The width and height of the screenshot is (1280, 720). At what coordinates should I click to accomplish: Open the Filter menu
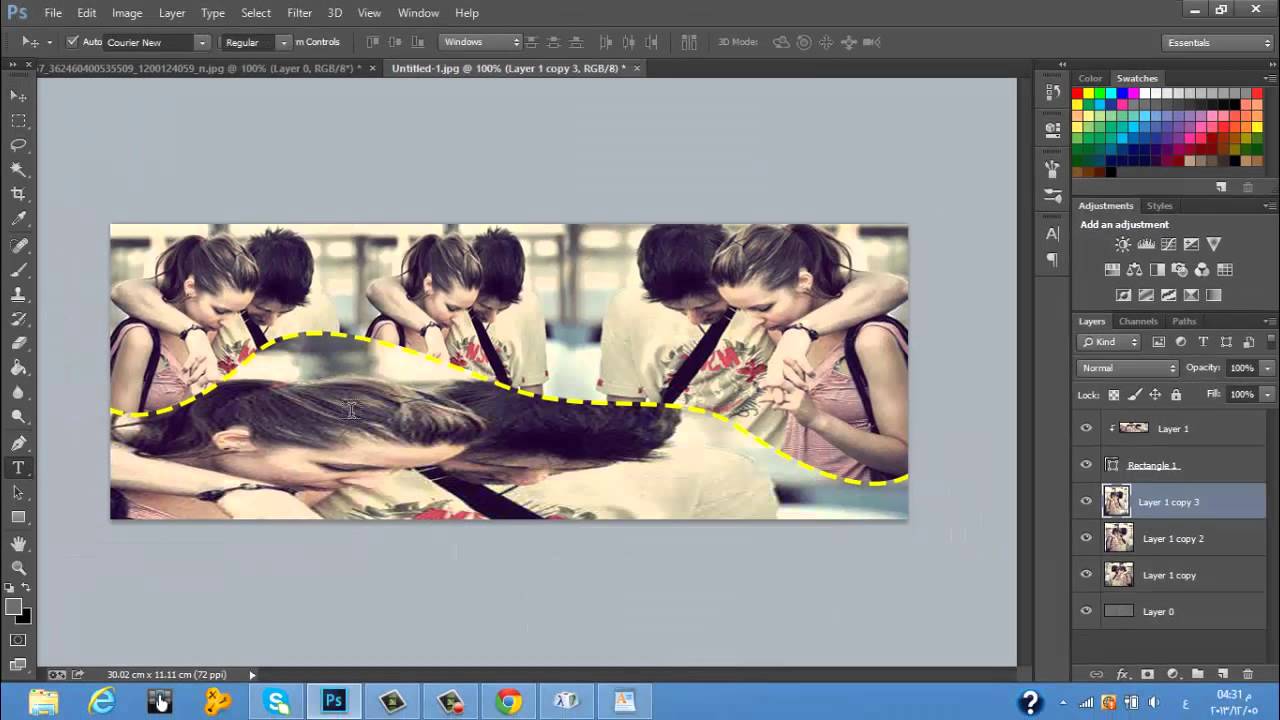click(299, 13)
